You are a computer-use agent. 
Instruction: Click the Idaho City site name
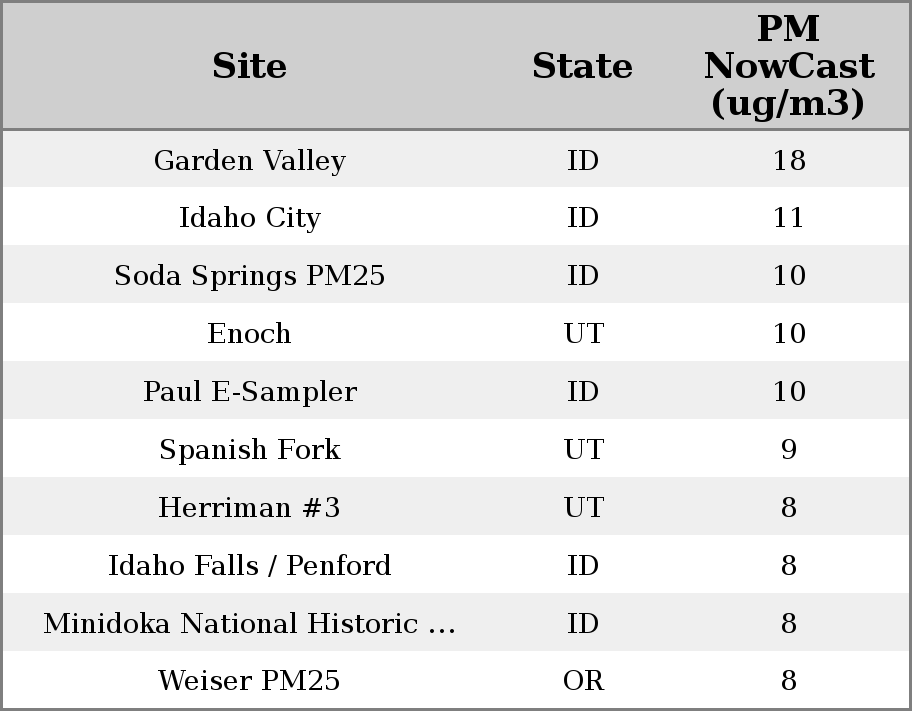pos(249,218)
